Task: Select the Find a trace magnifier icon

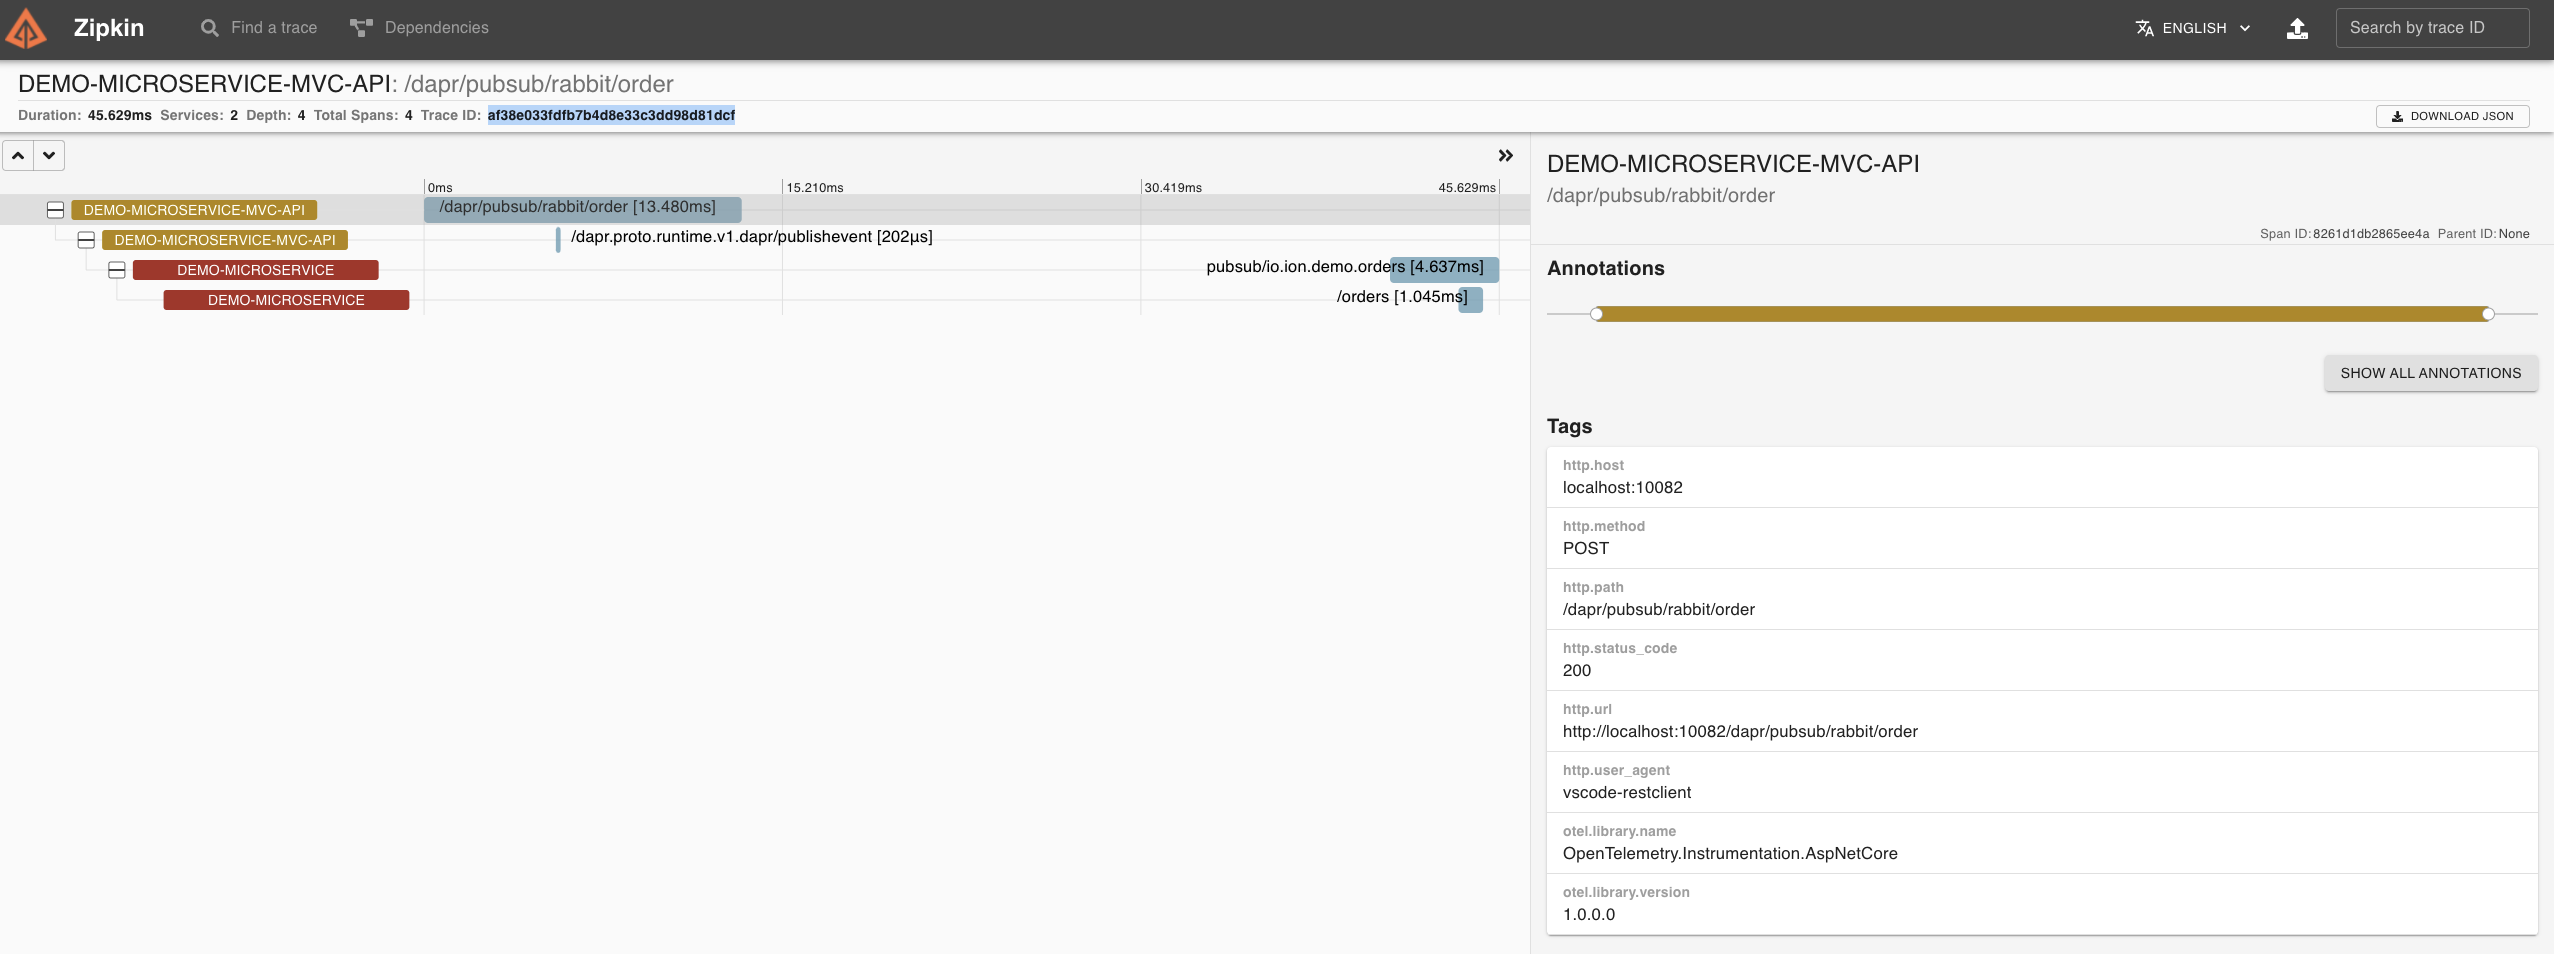Action: click(x=208, y=27)
